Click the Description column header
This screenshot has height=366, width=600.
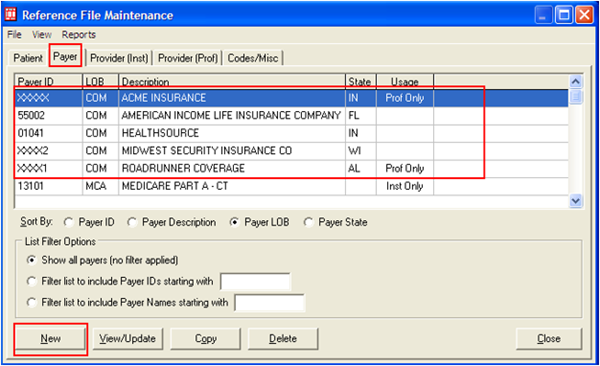(x=232, y=82)
